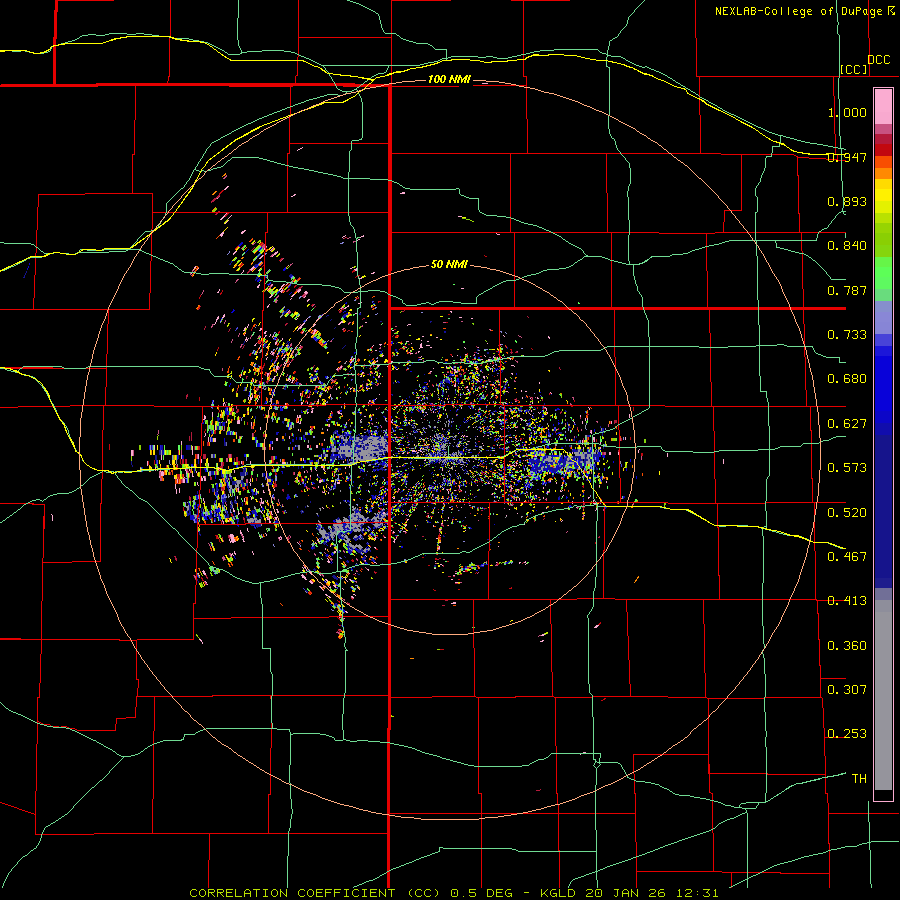Click the DCC product label
Viewport: 900px width, 900px height.
[x=879, y=60]
